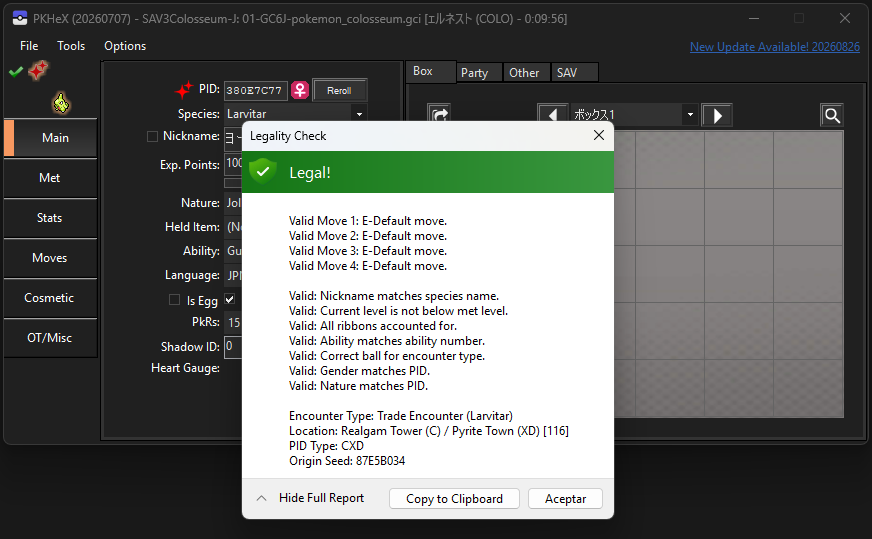Click Valid: Nature matches PID line

pyautogui.click(x=358, y=385)
